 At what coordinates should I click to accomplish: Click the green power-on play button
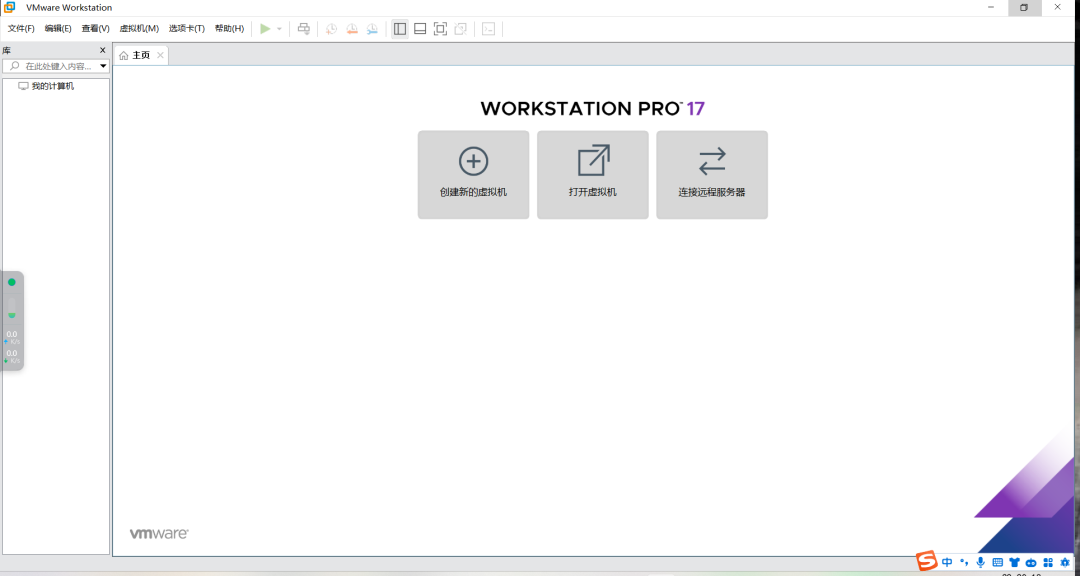click(x=265, y=29)
